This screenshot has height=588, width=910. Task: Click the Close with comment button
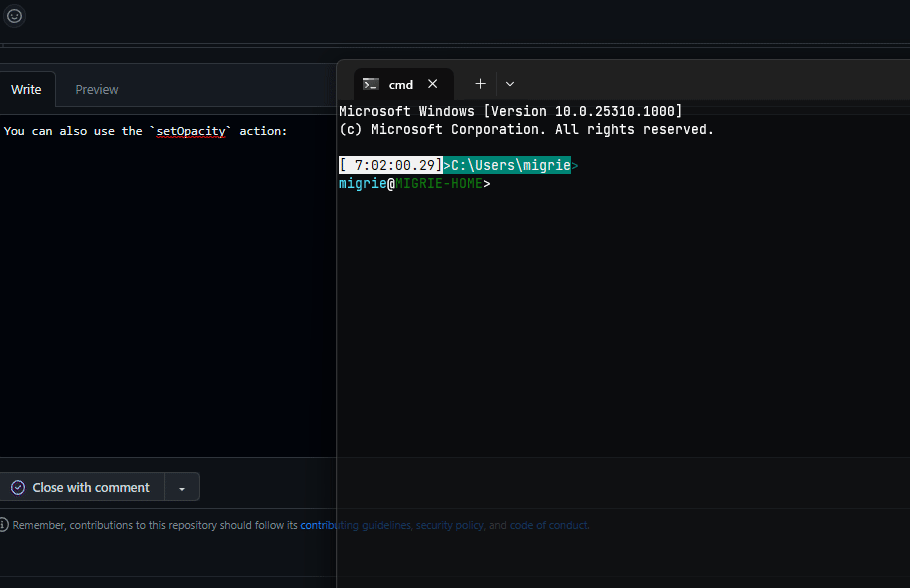point(92,487)
